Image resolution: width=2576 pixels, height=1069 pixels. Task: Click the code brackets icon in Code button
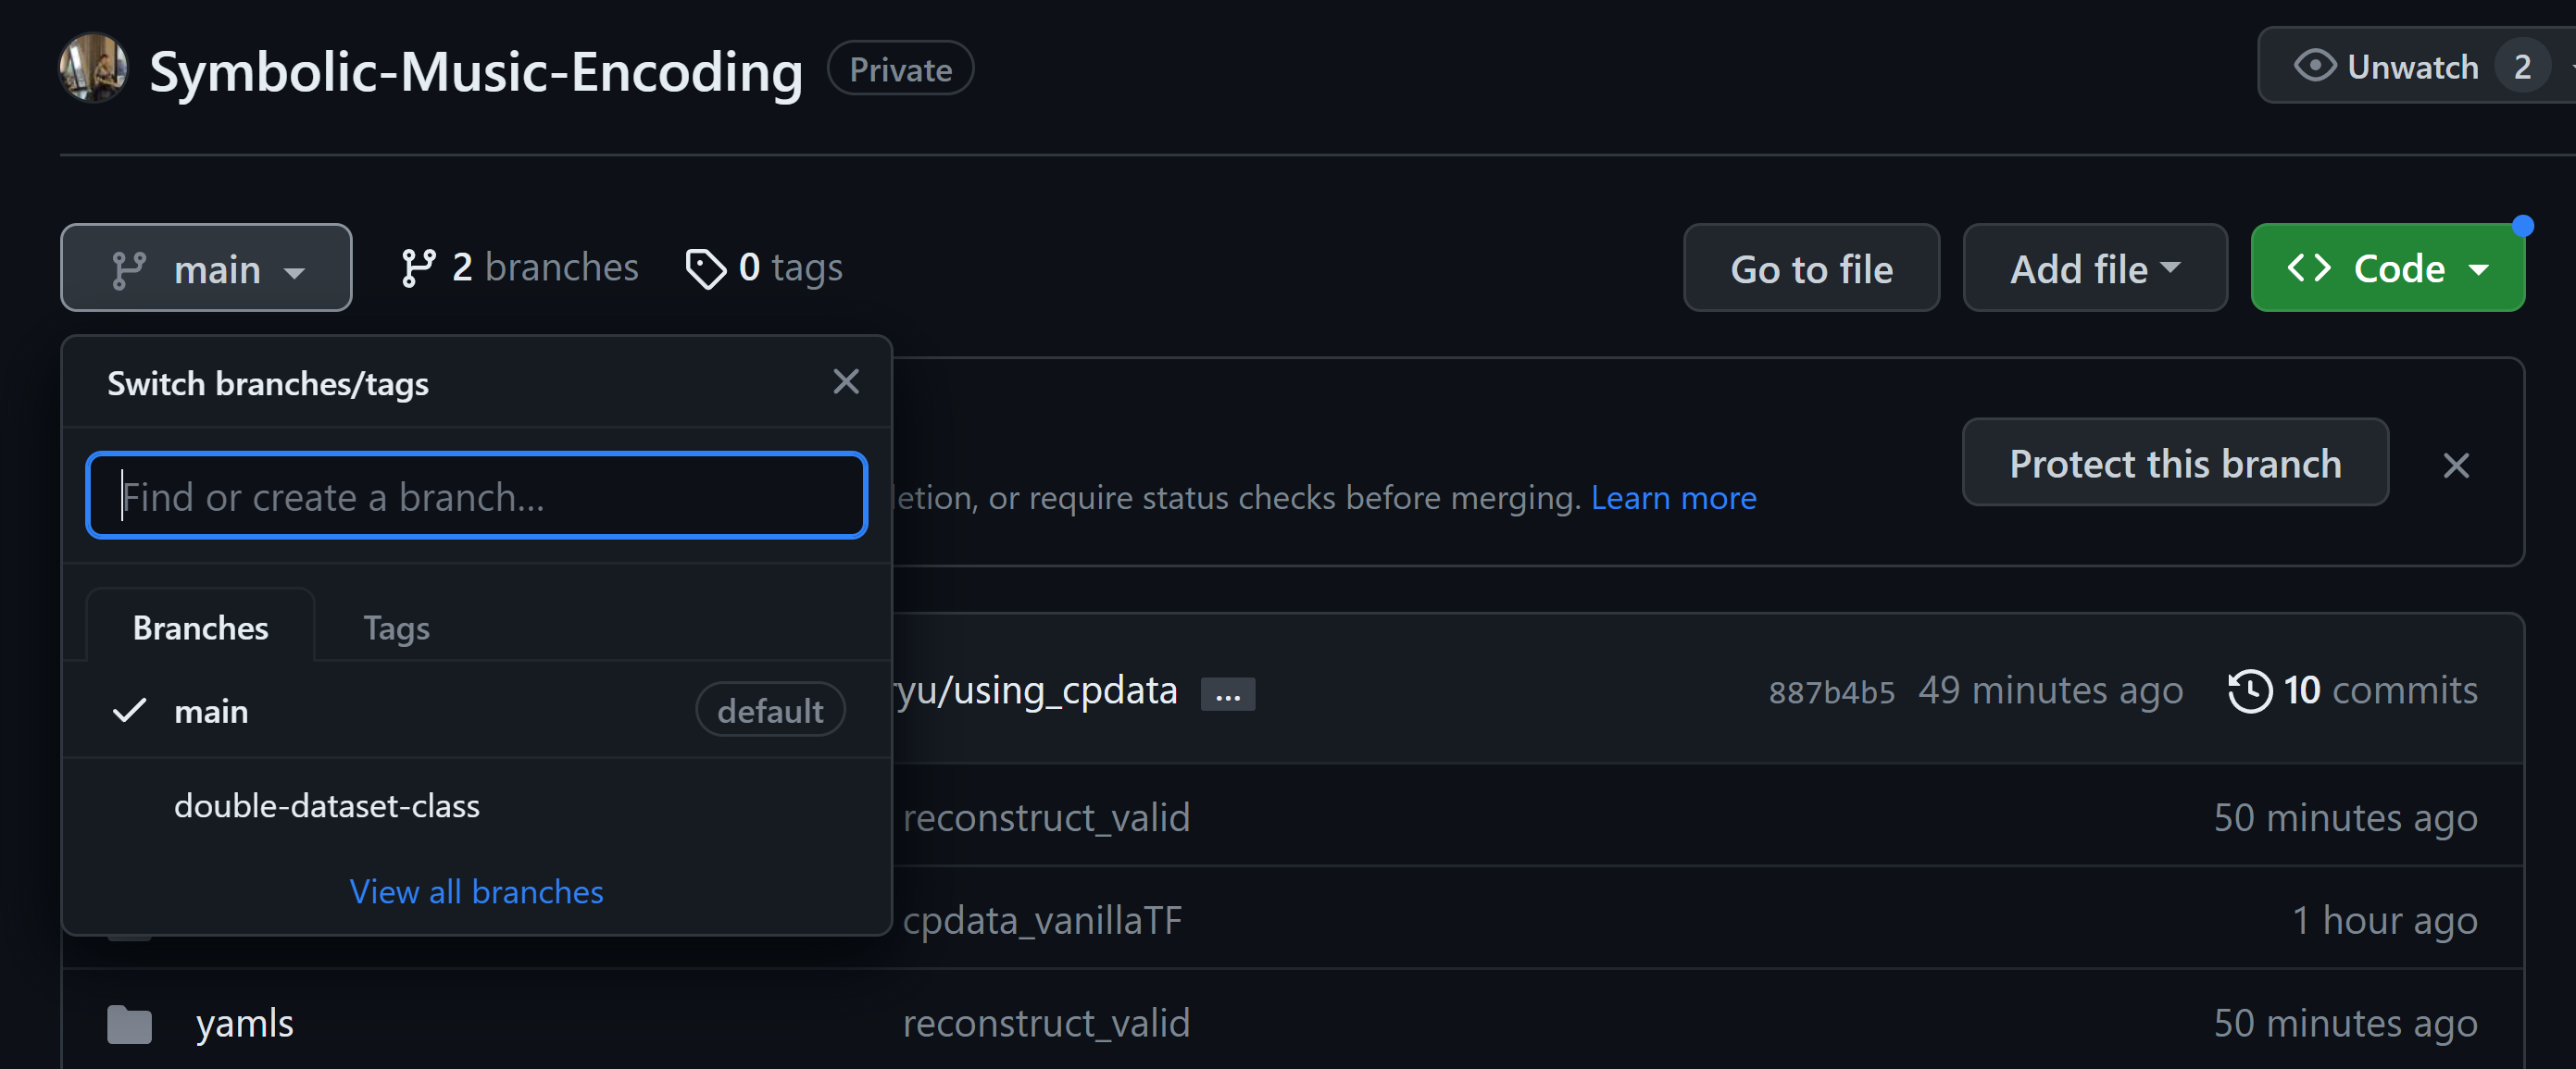(x=2312, y=267)
